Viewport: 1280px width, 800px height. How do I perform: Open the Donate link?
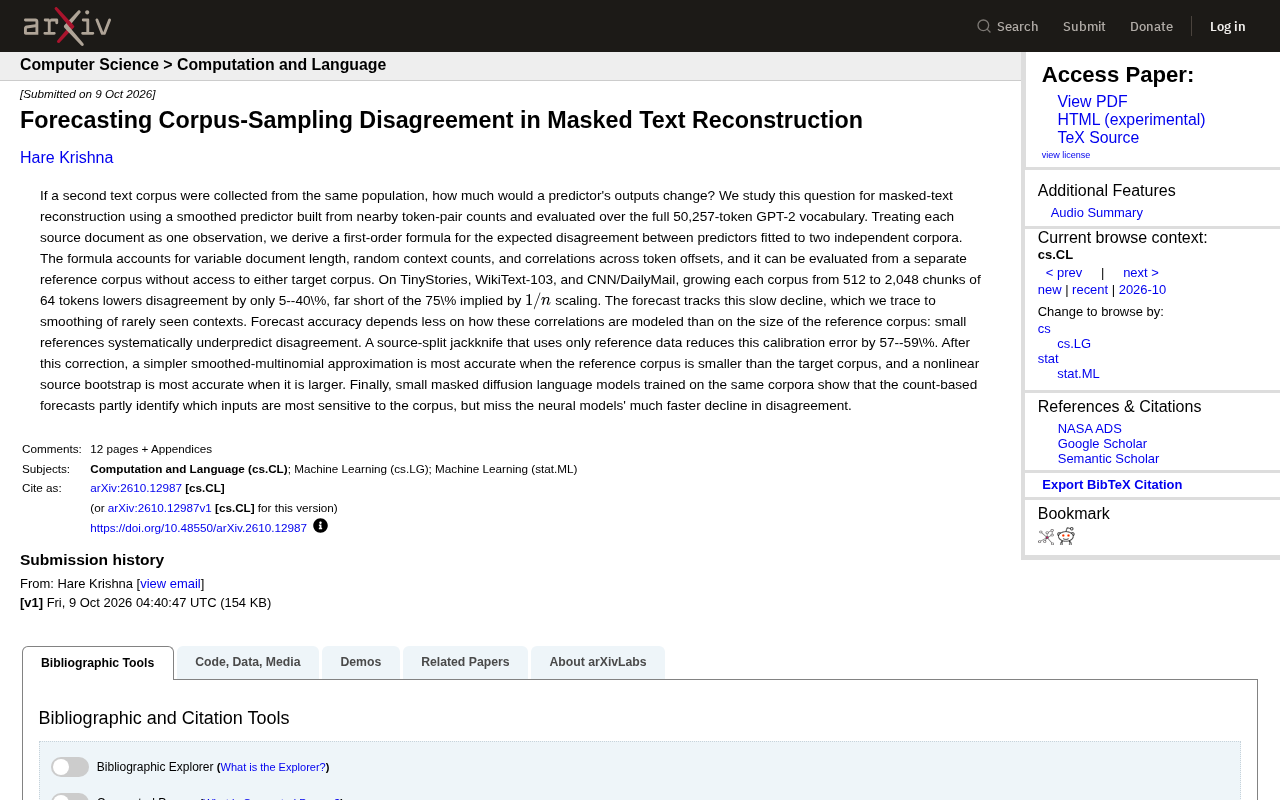coord(1151,26)
